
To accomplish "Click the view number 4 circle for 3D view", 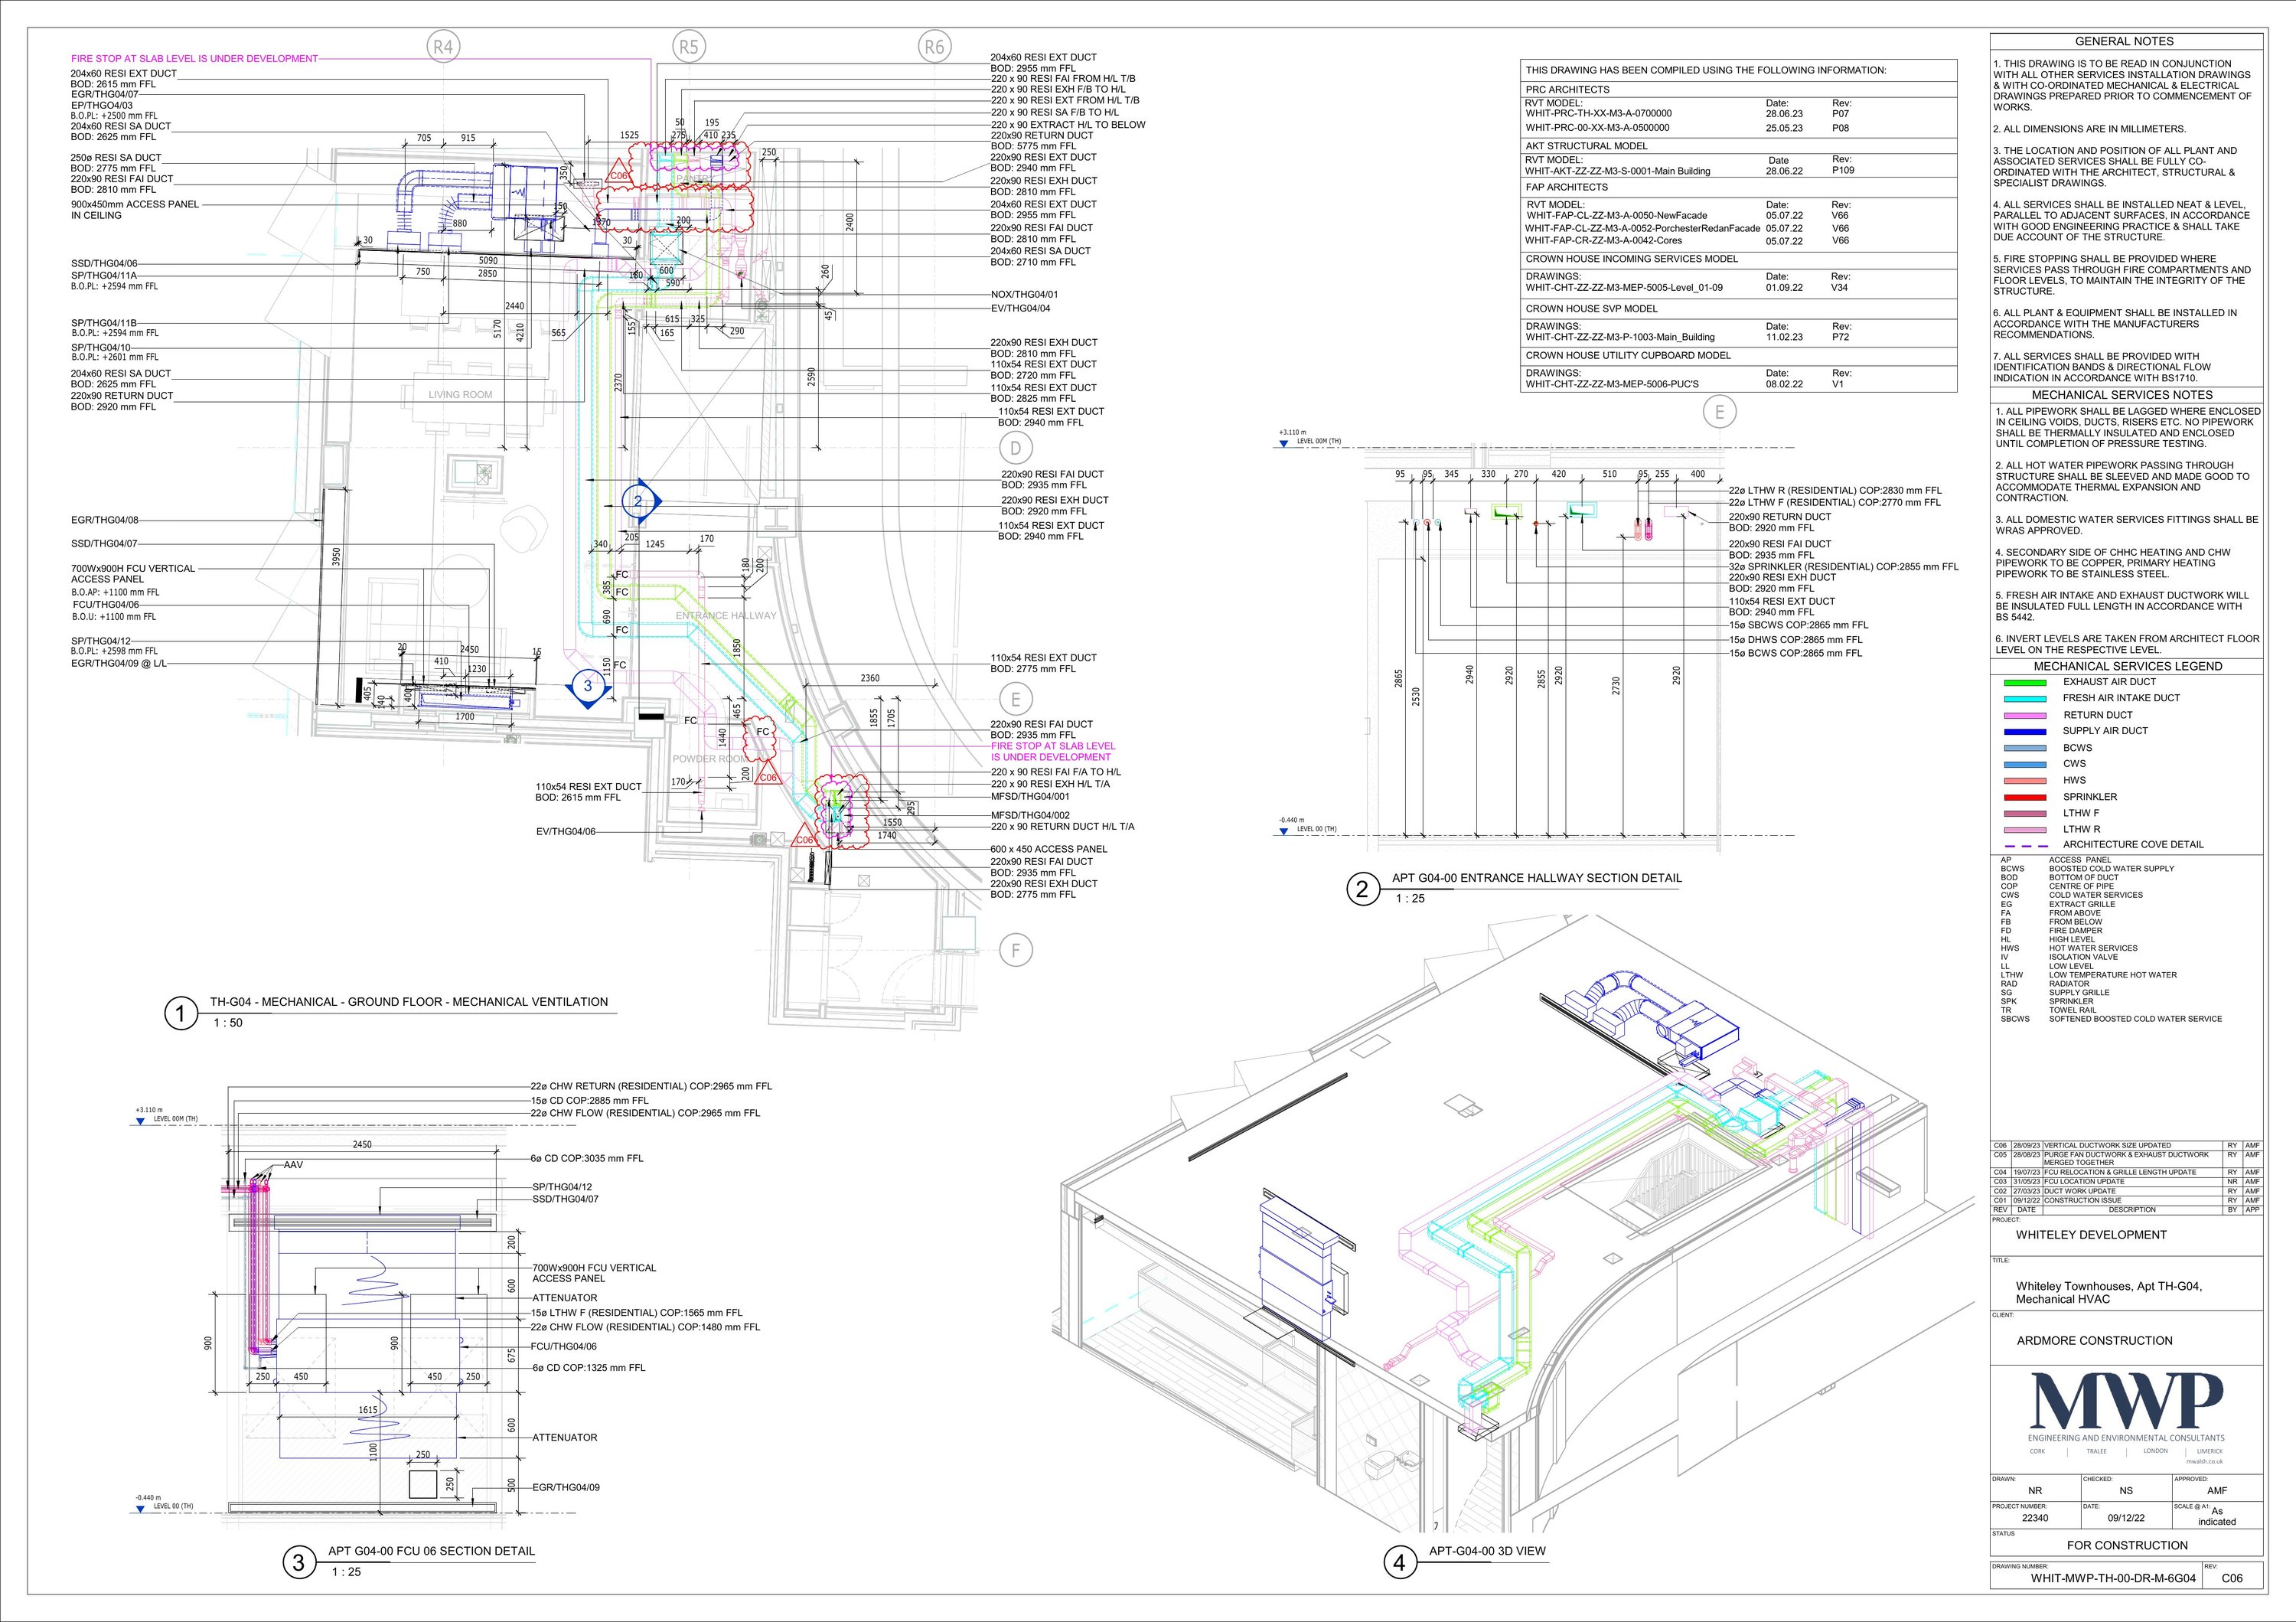I will click(x=1400, y=1562).
